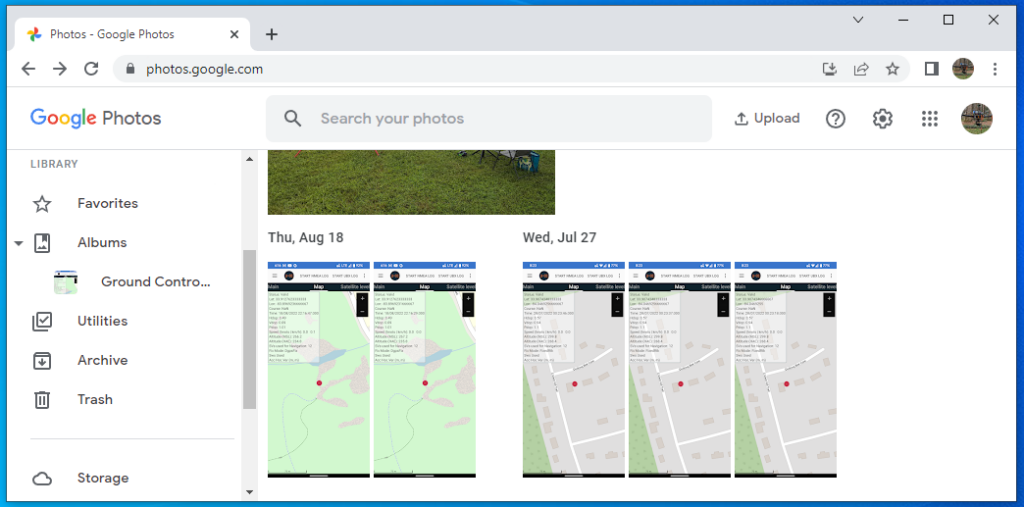Open second Thu, Aug 18 screenshot
The image size is (1024, 507).
424,370
